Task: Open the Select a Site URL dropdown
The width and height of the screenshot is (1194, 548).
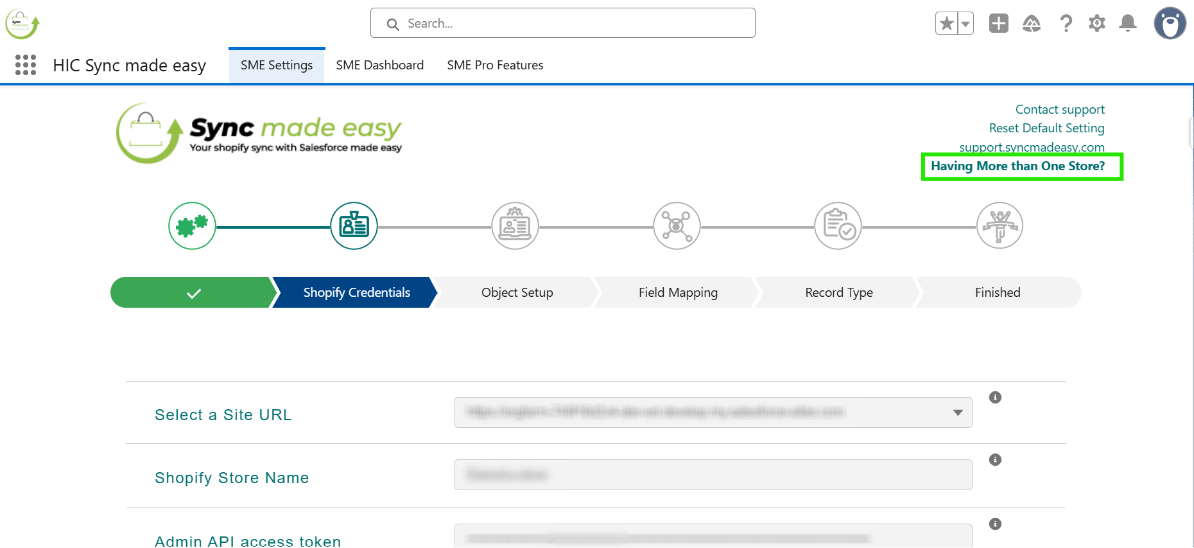Action: 714,413
